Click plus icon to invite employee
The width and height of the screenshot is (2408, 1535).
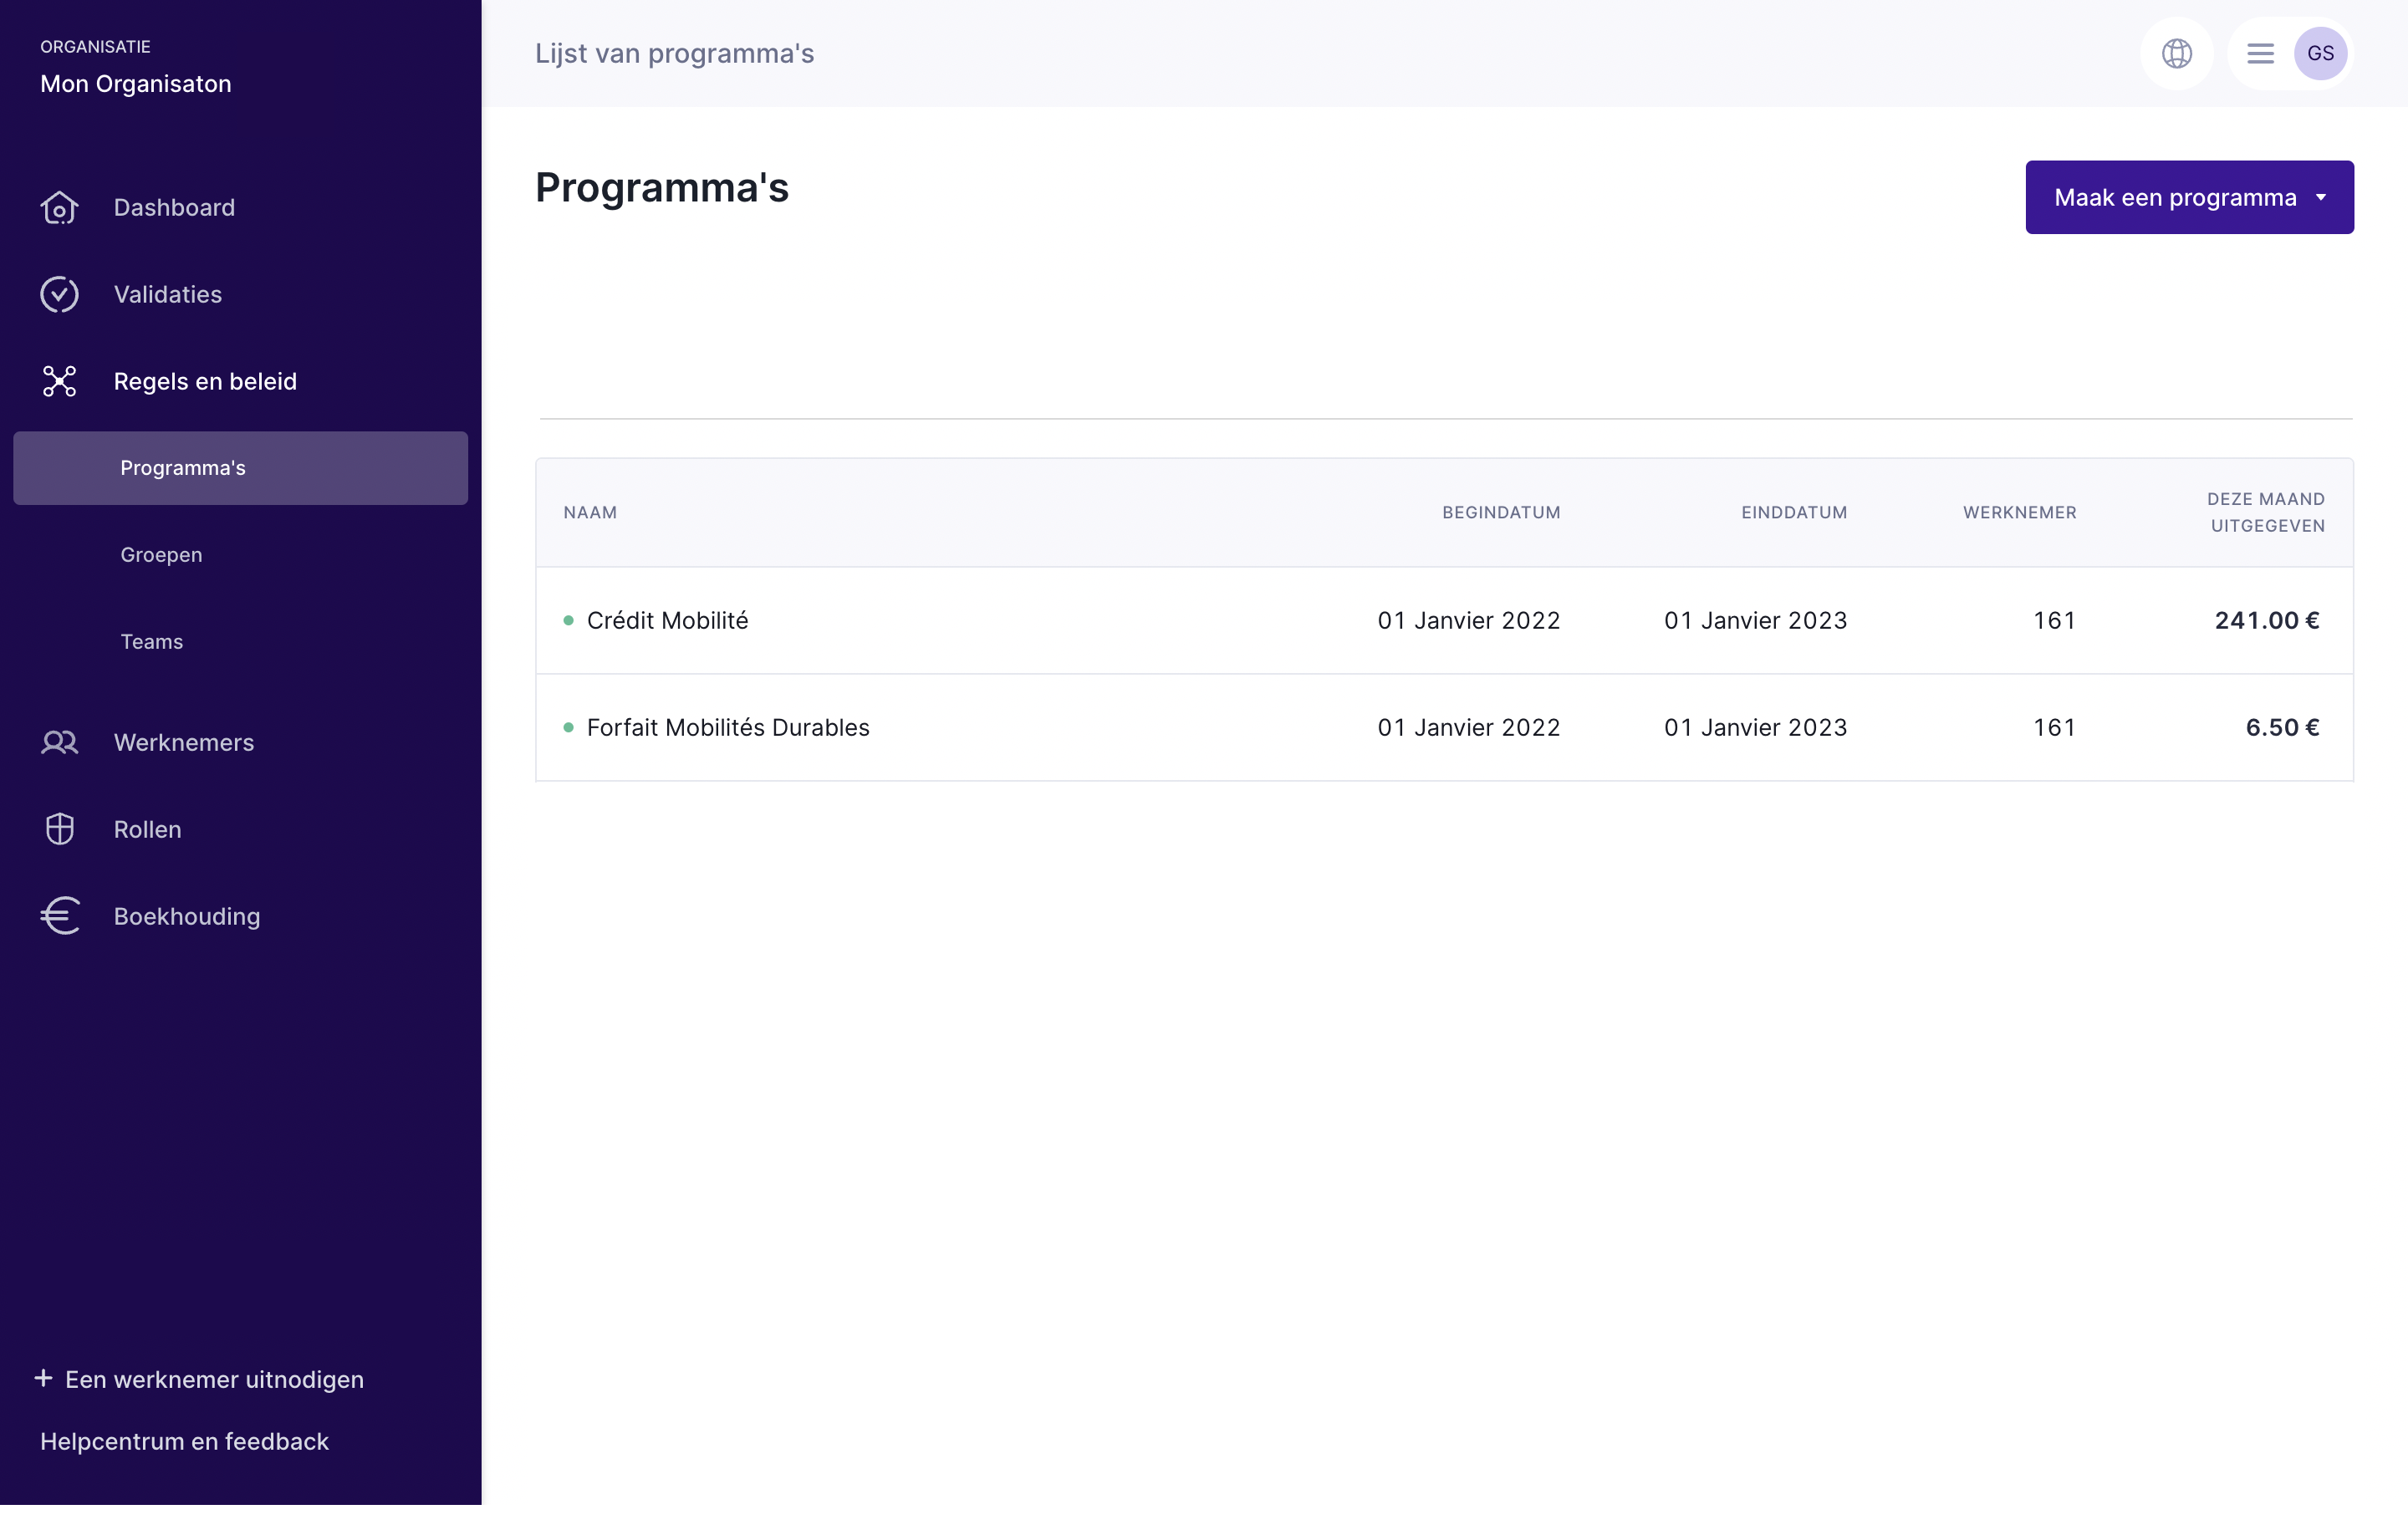43,1378
